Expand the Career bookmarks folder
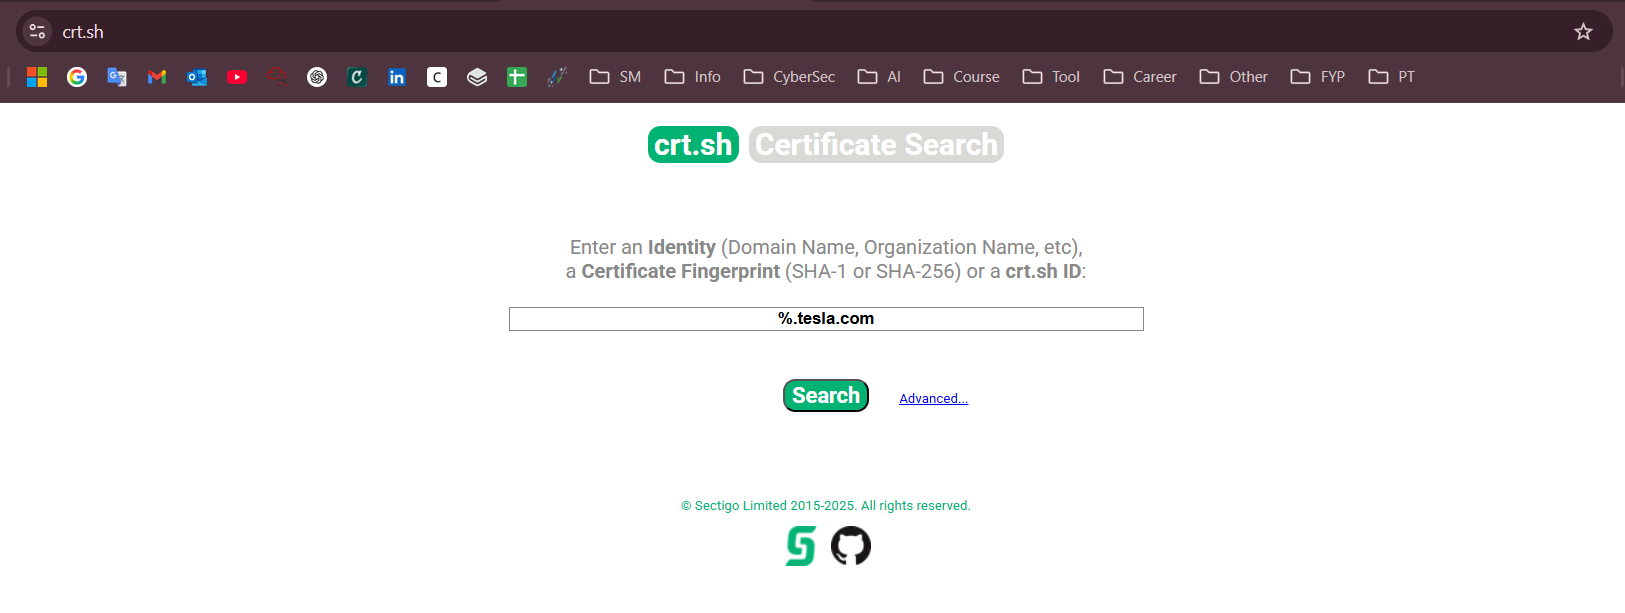The width and height of the screenshot is (1625, 613). pos(1139,77)
